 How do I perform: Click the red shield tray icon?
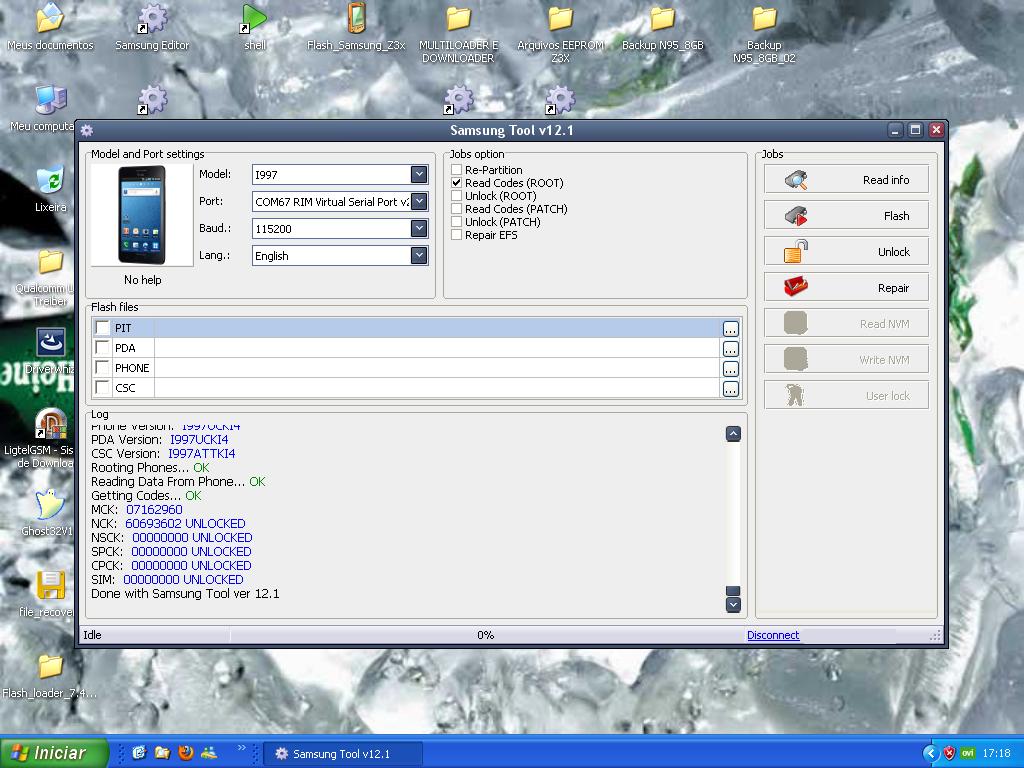pos(950,754)
